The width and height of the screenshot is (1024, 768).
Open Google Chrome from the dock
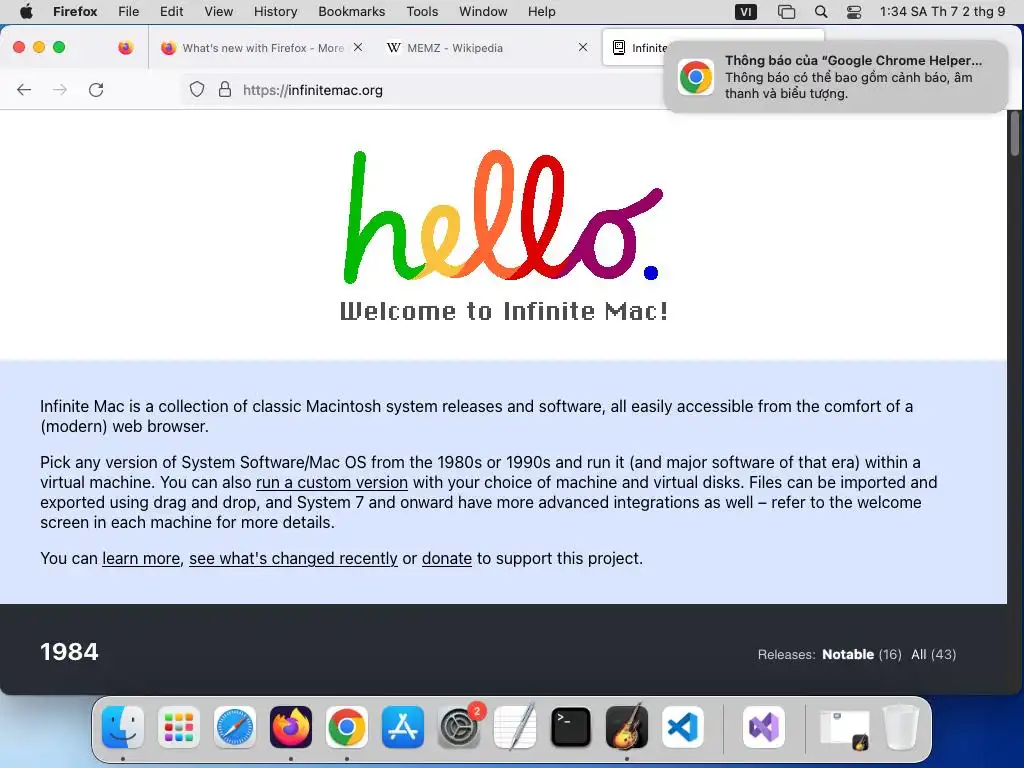(347, 727)
